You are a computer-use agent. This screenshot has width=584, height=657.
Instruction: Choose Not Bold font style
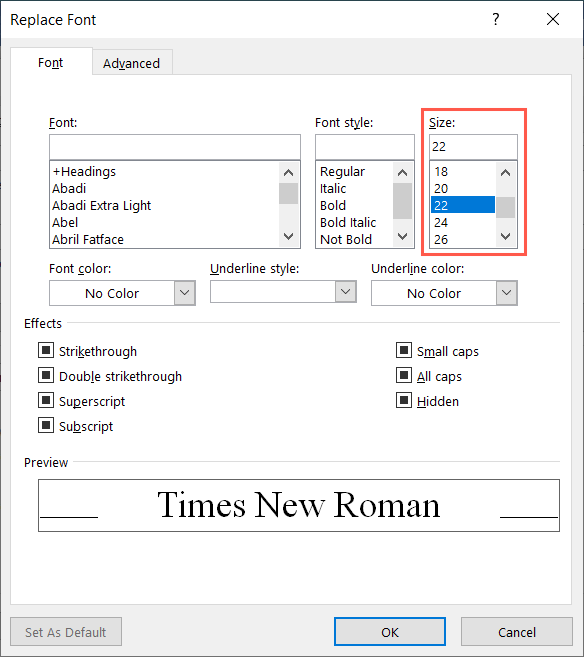(354, 239)
